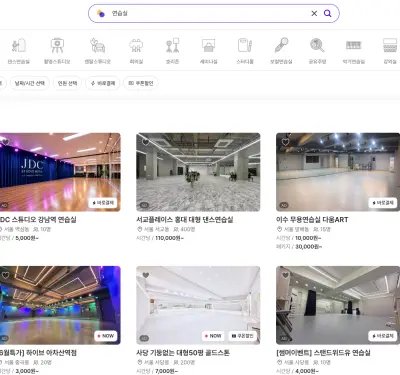Open the 인원 선택 people count filter

point(67,83)
